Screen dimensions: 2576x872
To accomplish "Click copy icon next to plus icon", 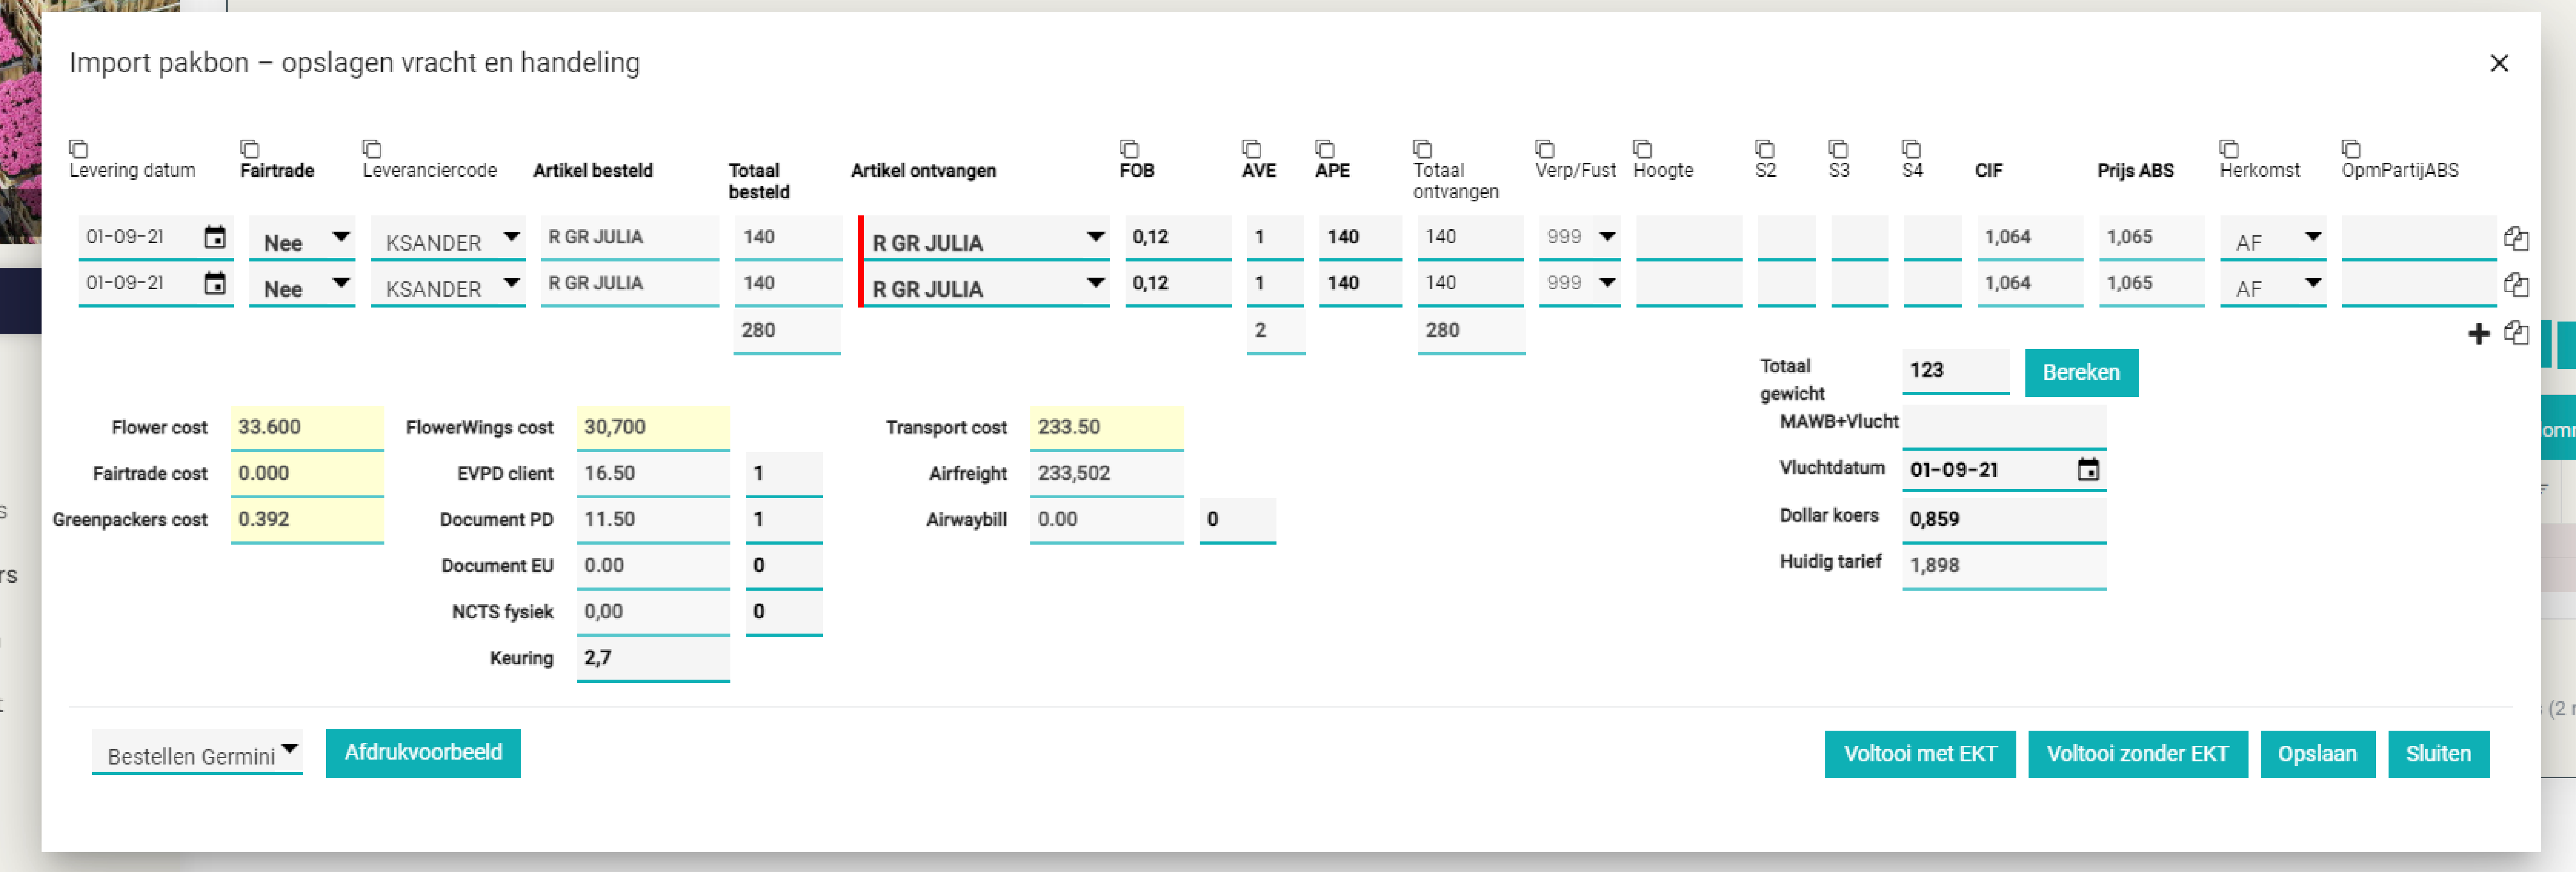I will (x=2516, y=332).
